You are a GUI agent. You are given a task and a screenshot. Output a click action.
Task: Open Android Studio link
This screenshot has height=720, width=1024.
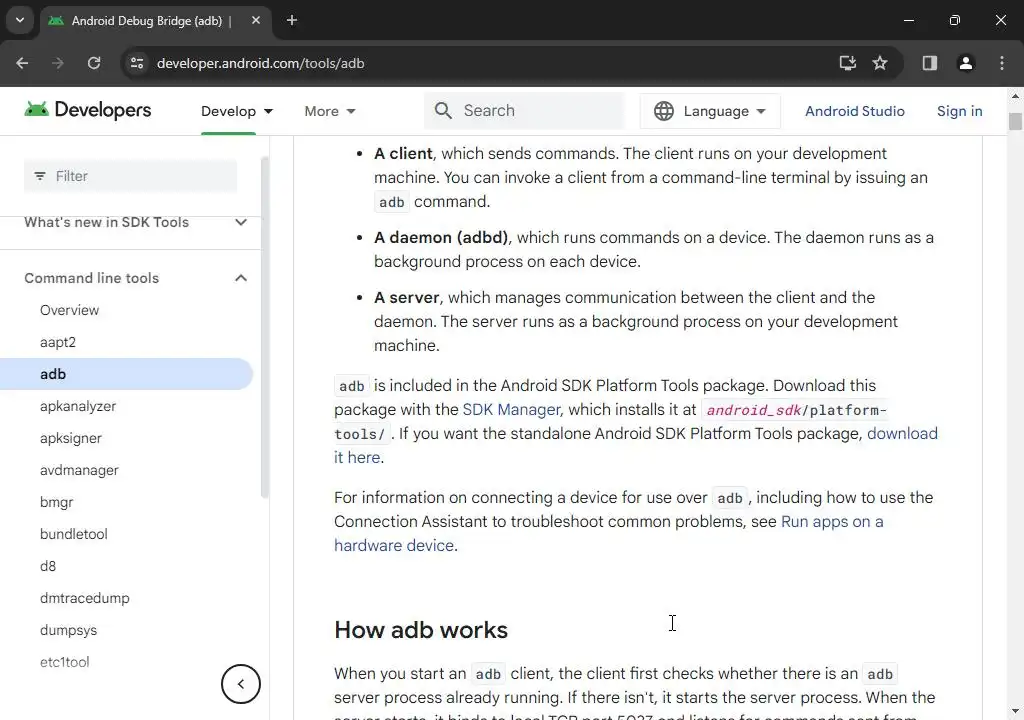click(x=854, y=111)
